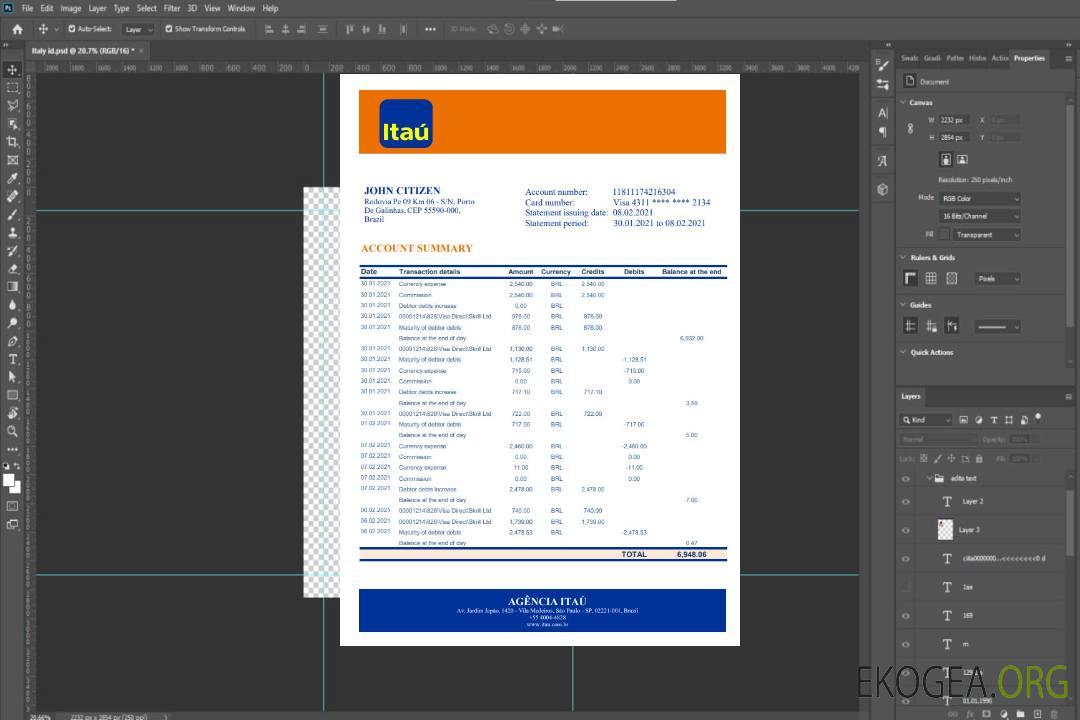Hide Layer 2 visibility eye
The width and height of the screenshot is (1080, 720).
click(906, 502)
